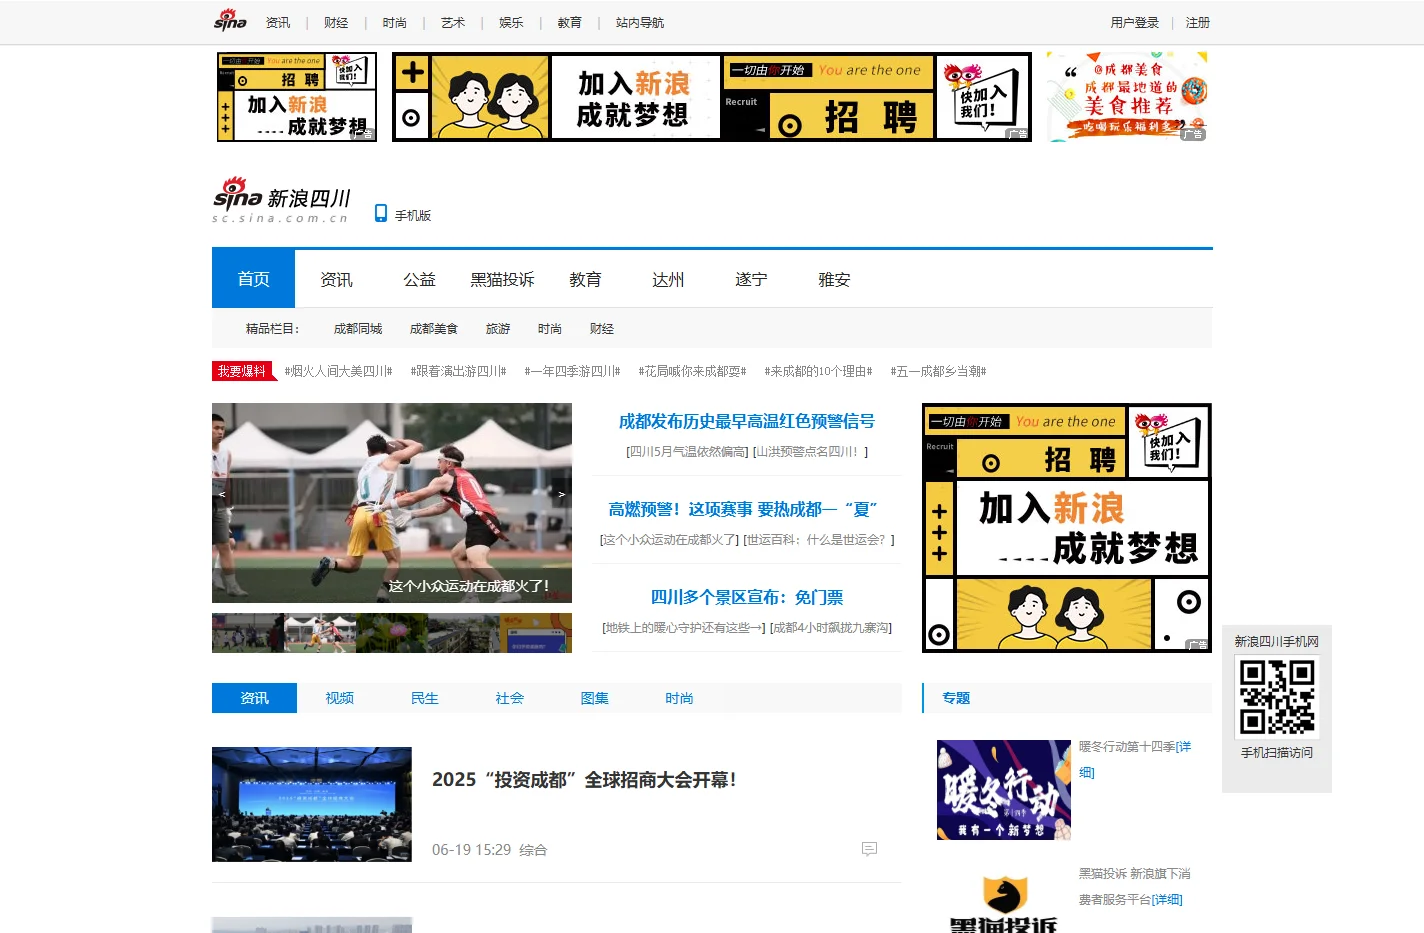Open 站内导航 site navigation
Viewport: 1424px width, 933px height.
point(640,22)
